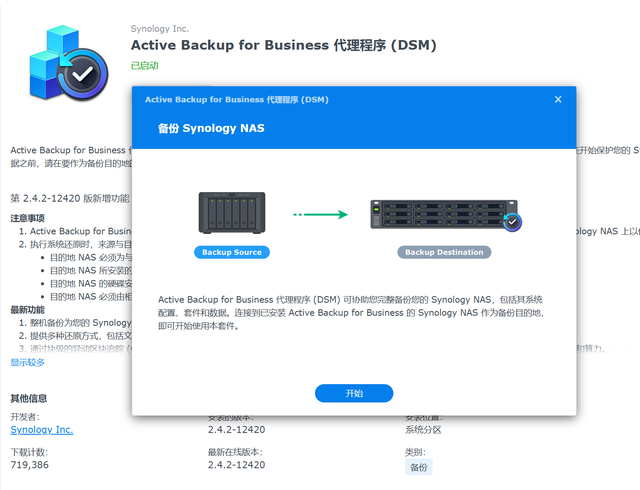Click the 下载计数 label

point(29,452)
